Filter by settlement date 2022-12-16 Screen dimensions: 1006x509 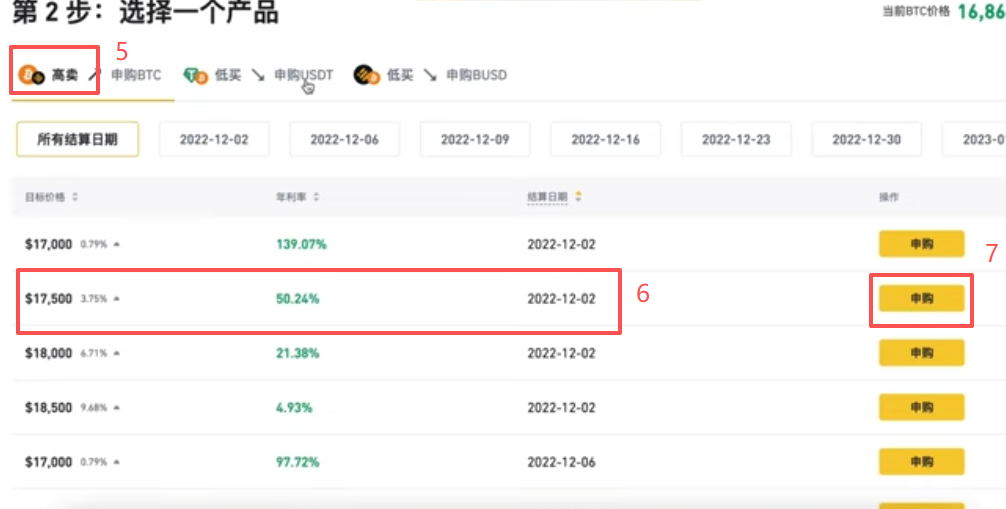click(606, 139)
